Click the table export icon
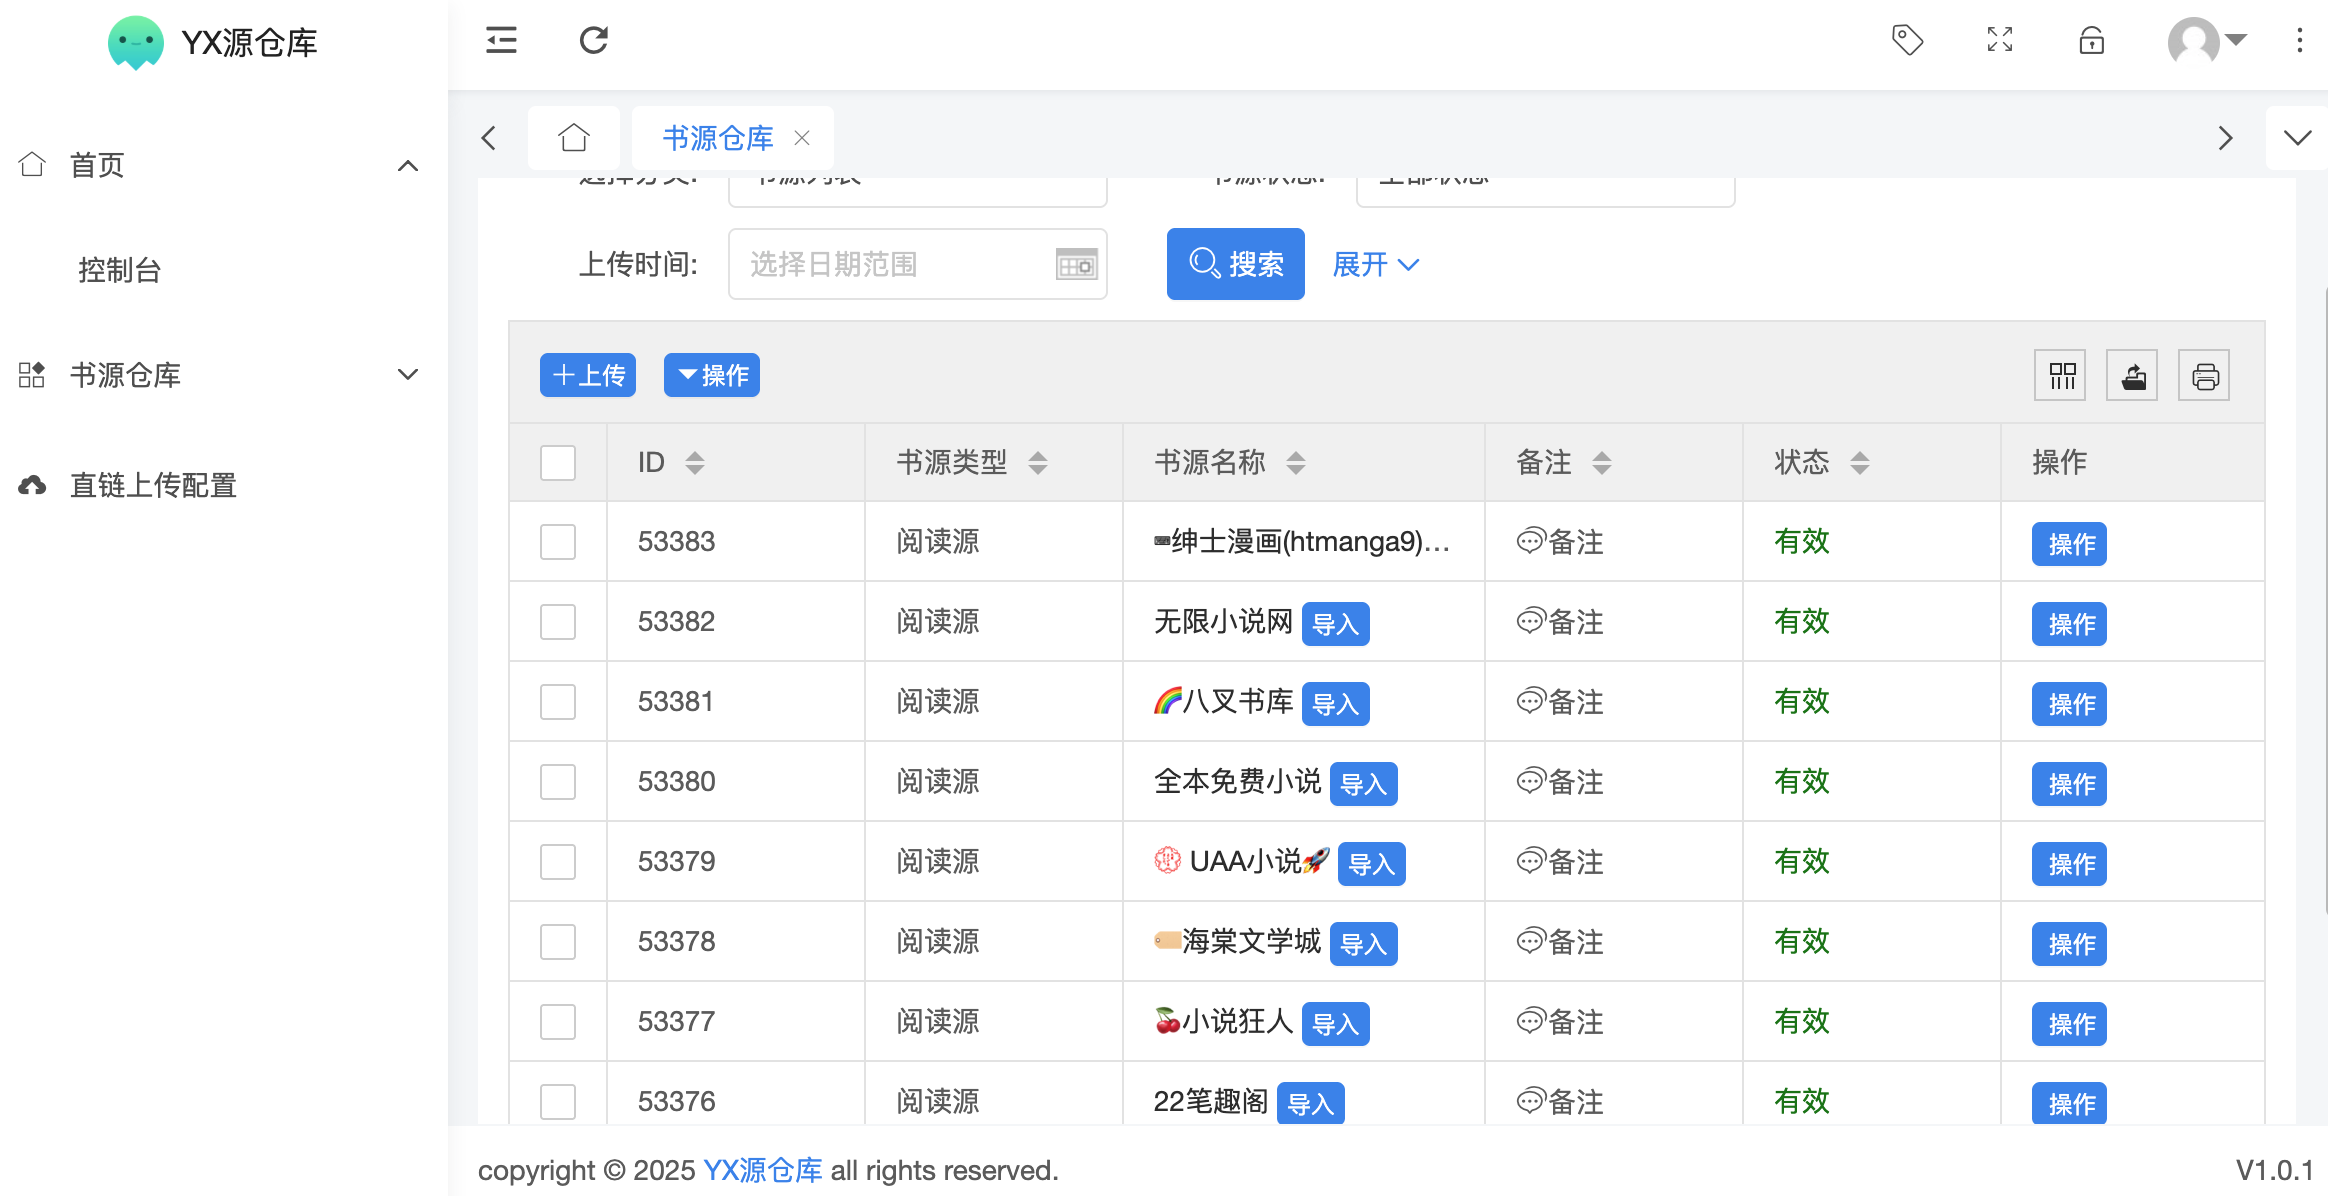Viewport: 2328px width, 1196px height. tap(2132, 376)
